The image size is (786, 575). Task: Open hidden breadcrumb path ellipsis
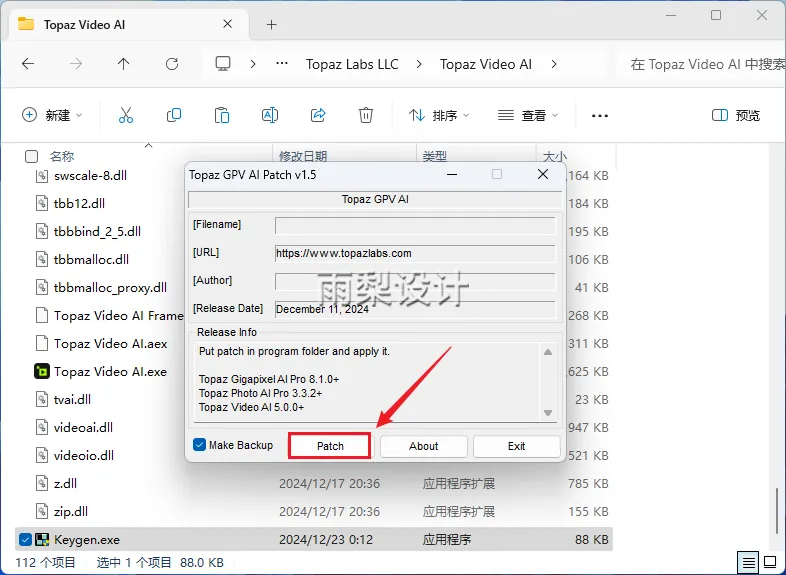282,64
